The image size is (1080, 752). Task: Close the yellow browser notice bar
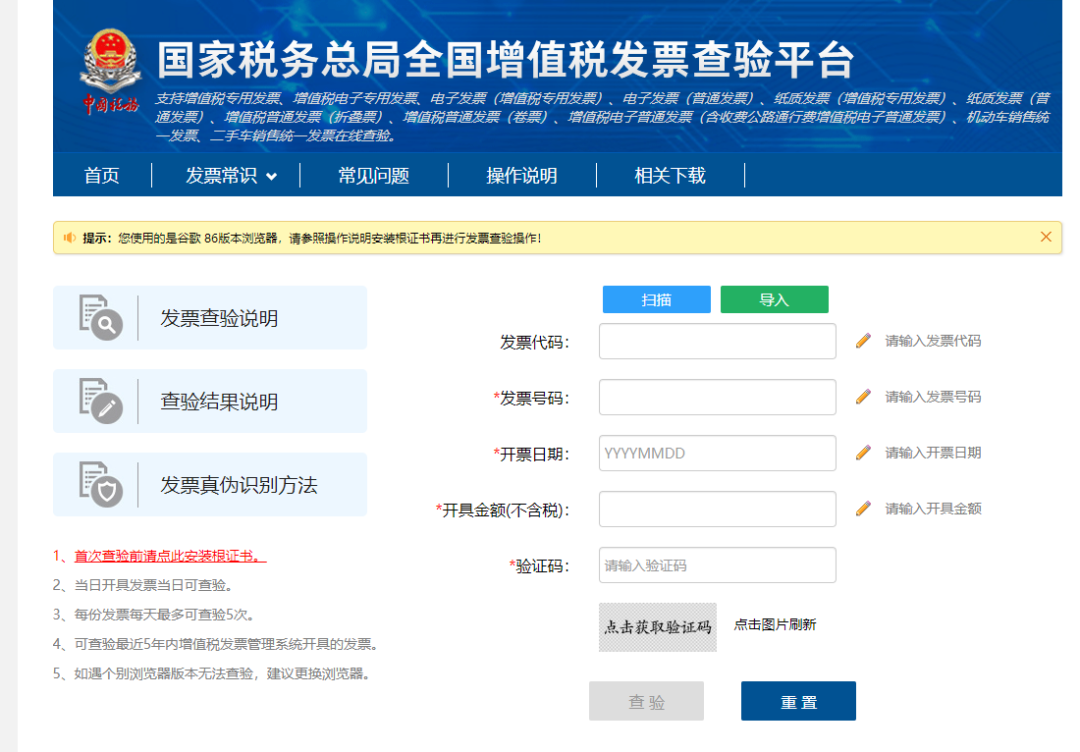(x=1046, y=237)
